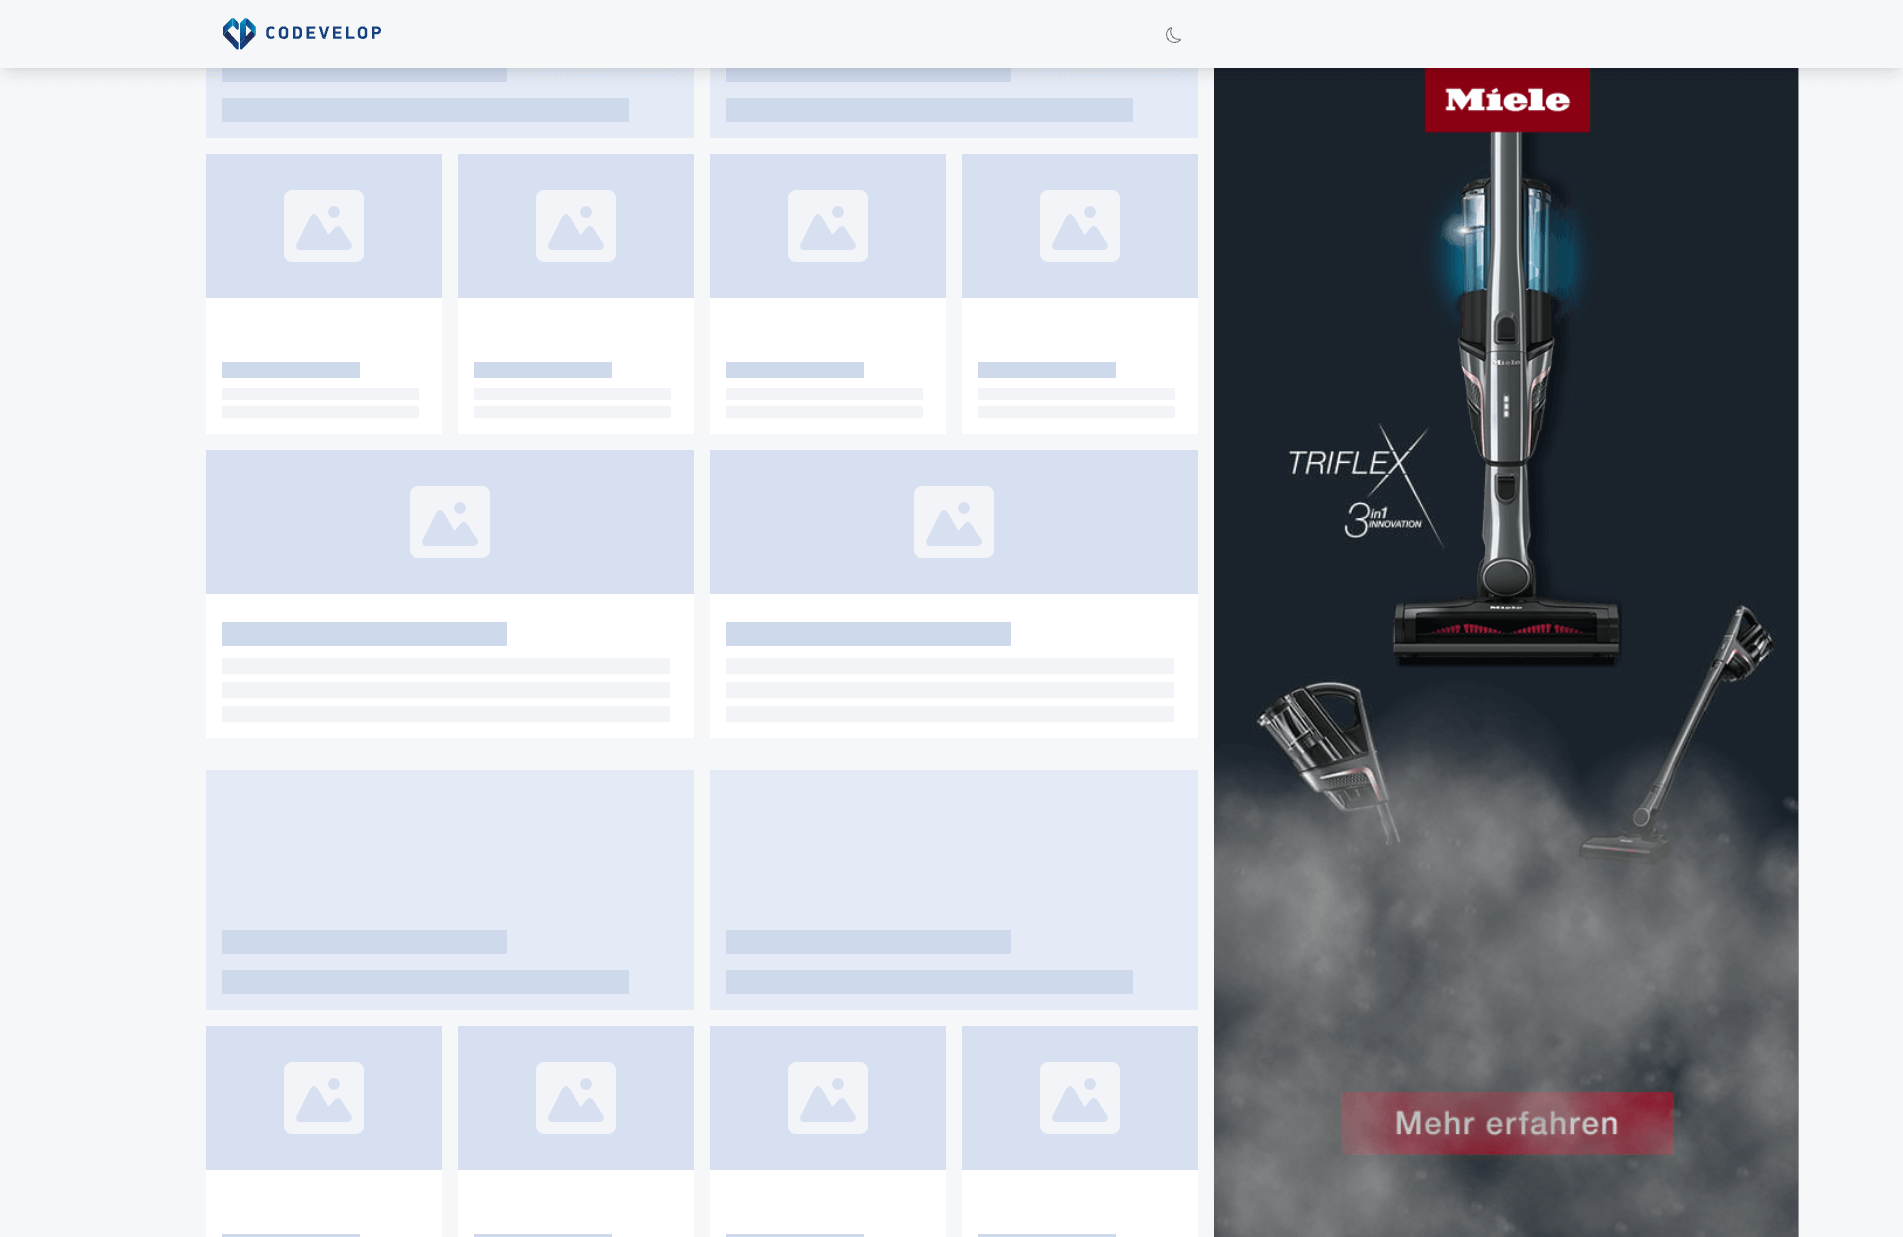Screen dimensions: 1903x1237
Task: Open the CODEVELOP home logo link
Action: [302, 33]
